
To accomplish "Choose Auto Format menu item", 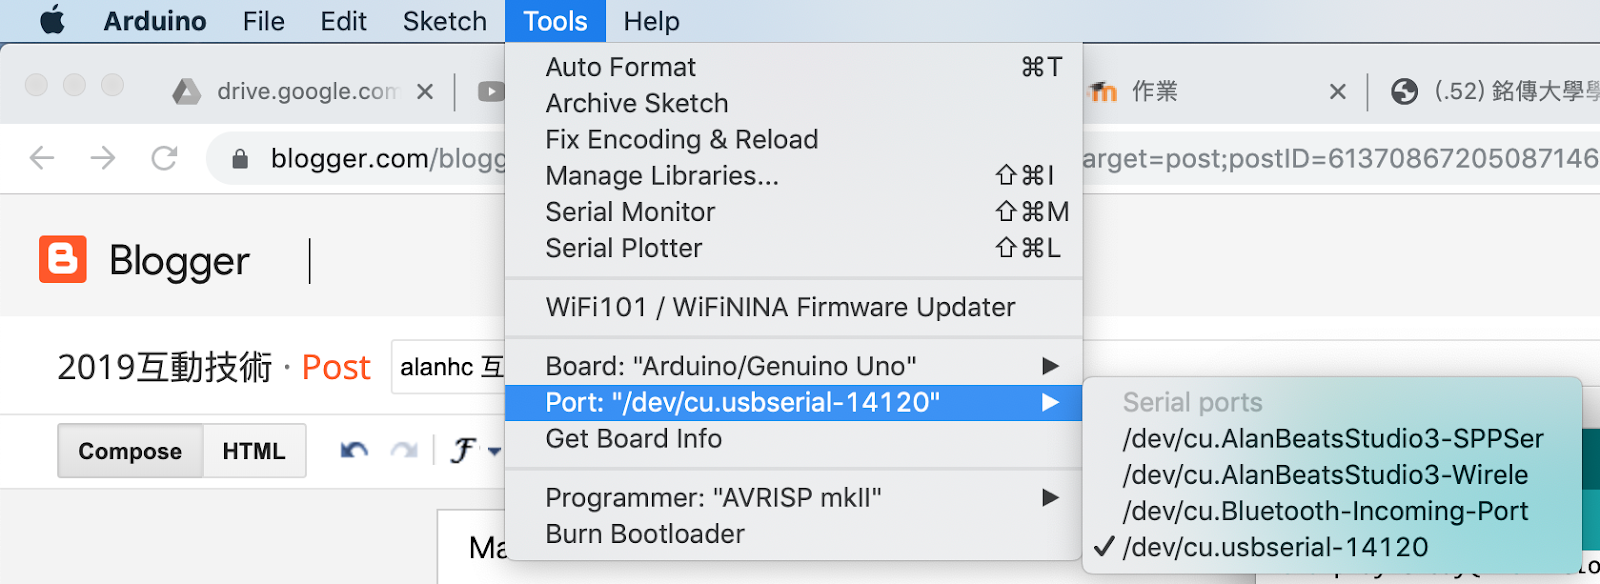I will point(620,67).
